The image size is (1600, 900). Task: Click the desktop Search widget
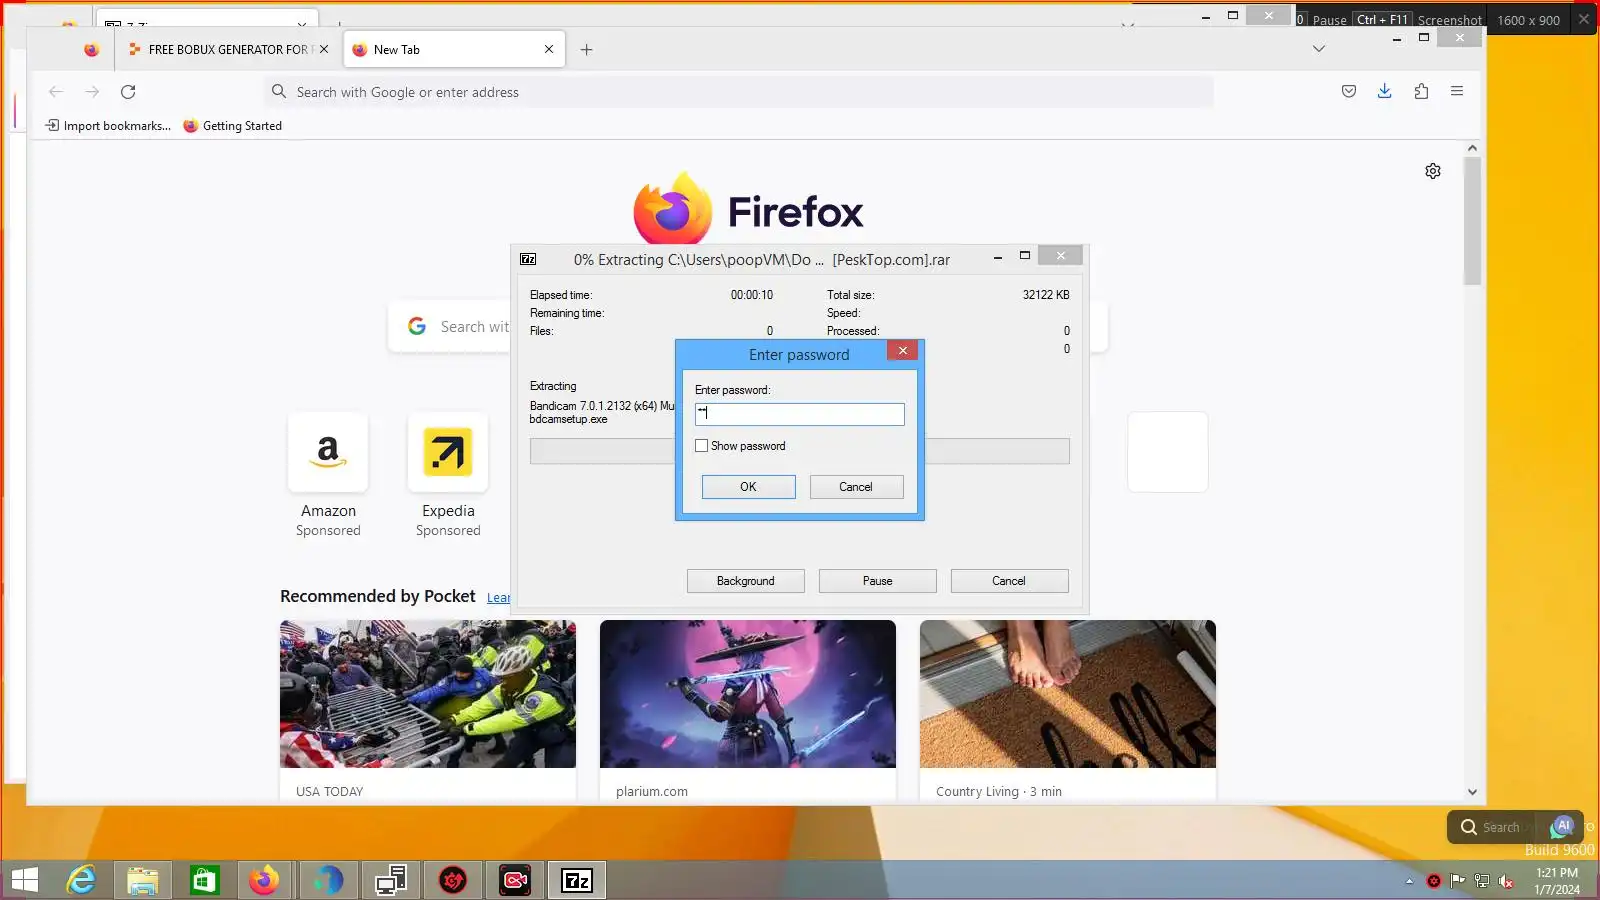1492,827
